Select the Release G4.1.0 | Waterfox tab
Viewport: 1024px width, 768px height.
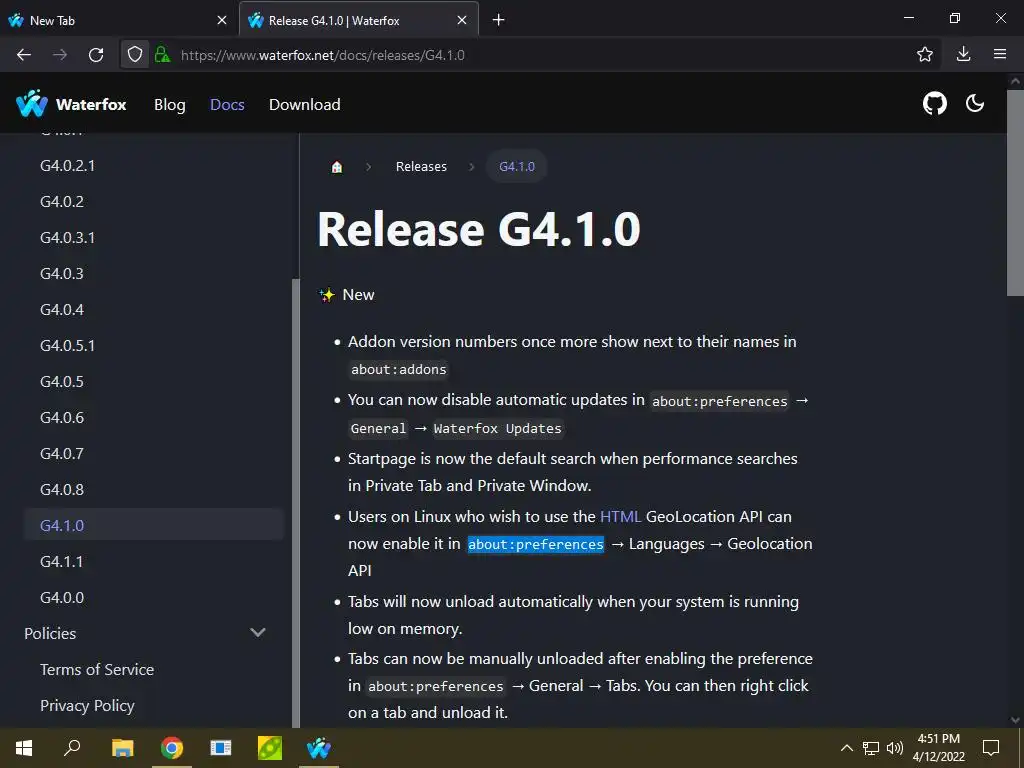point(359,20)
